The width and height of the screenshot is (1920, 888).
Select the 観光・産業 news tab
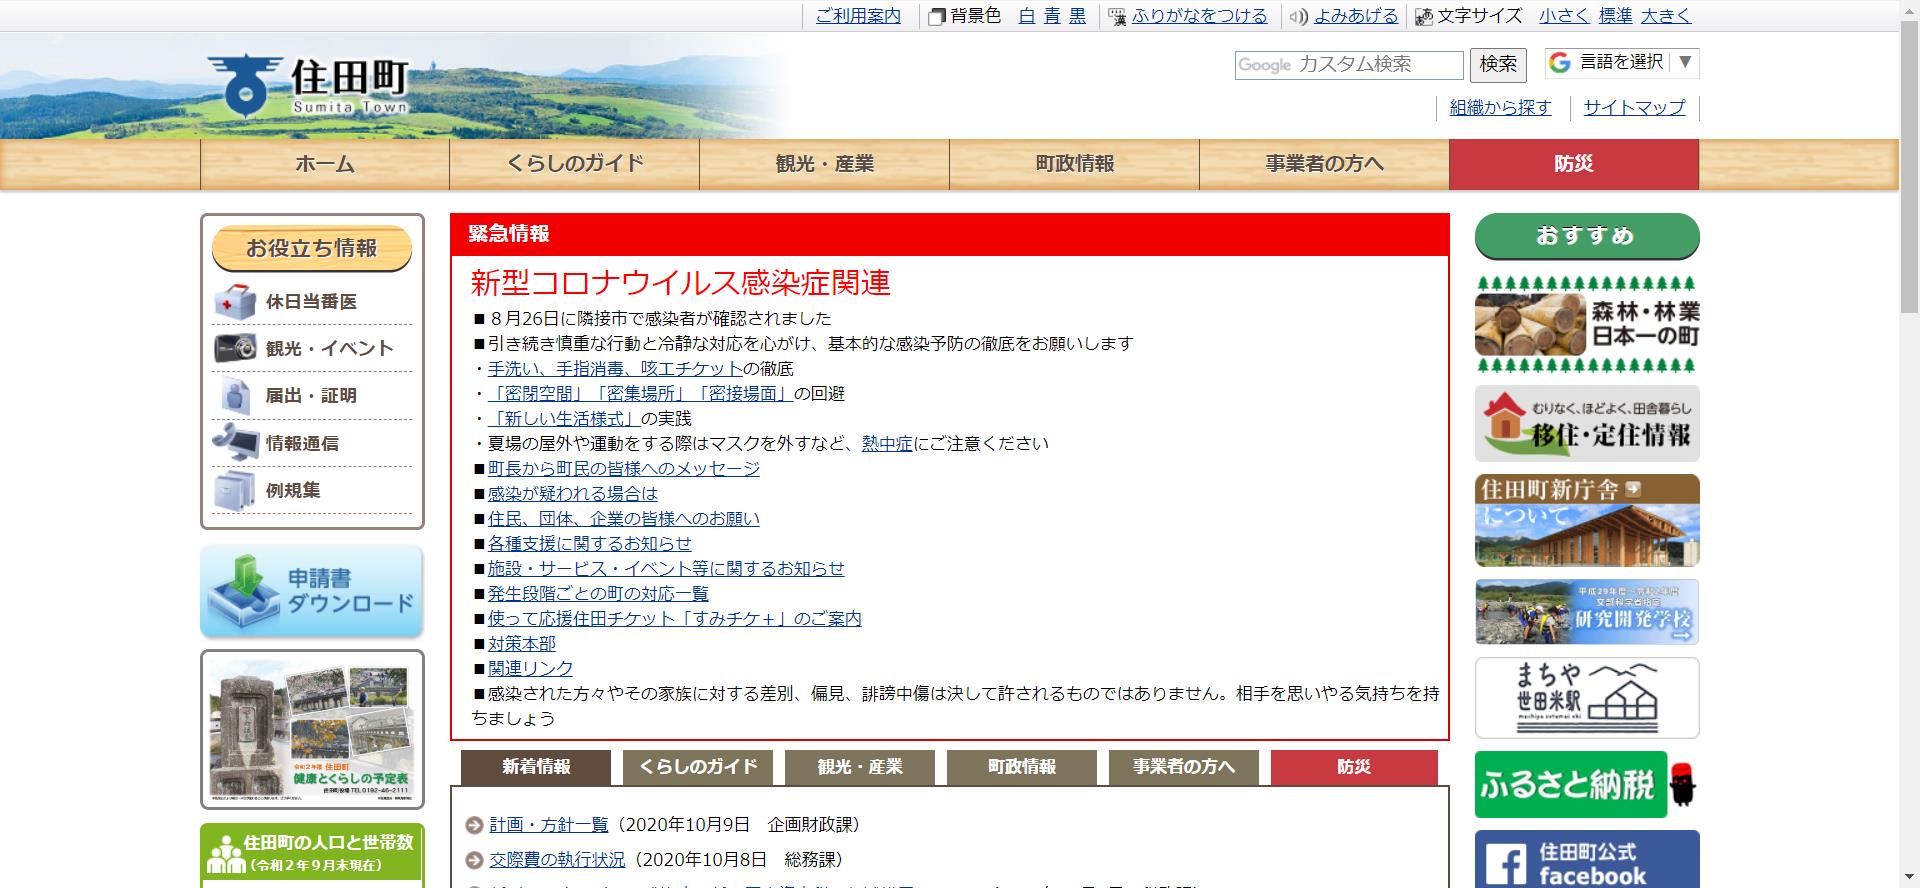click(860, 767)
